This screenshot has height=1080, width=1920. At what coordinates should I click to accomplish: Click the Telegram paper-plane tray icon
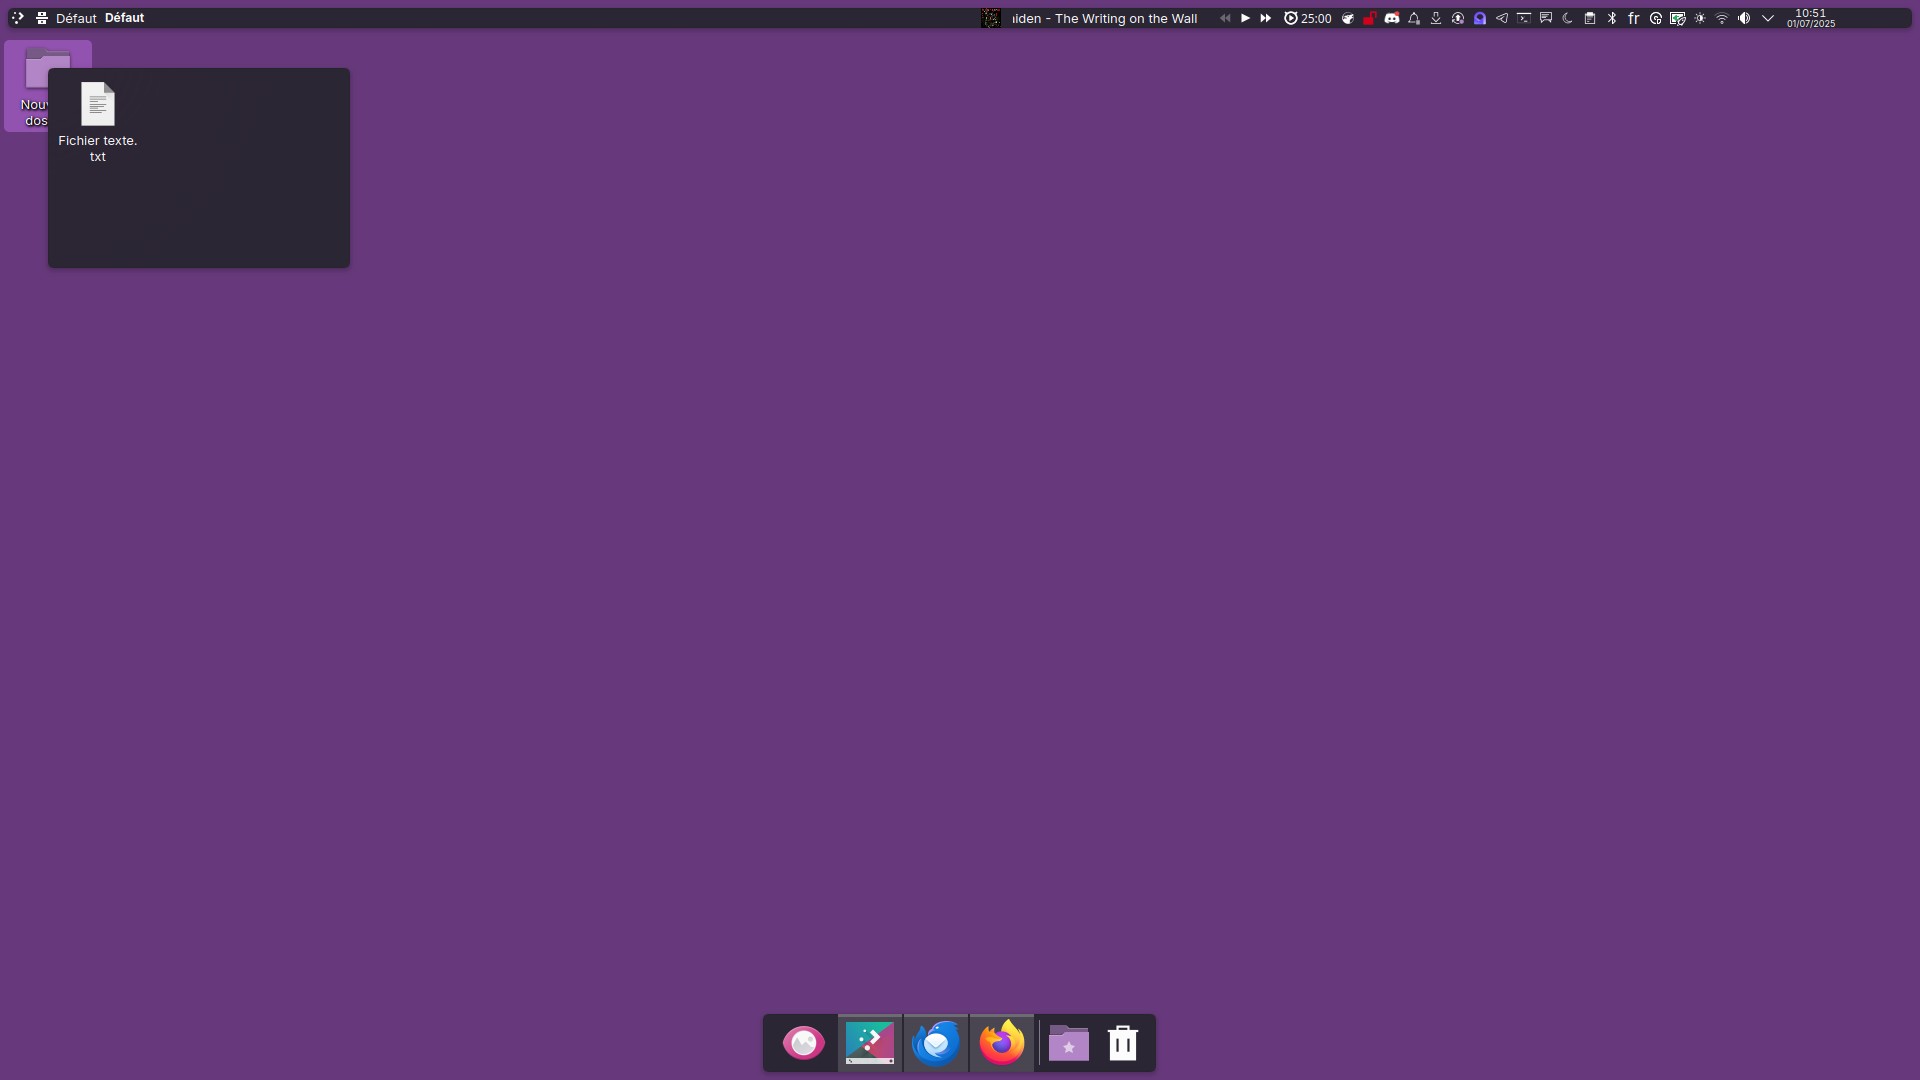pyautogui.click(x=1502, y=18)
